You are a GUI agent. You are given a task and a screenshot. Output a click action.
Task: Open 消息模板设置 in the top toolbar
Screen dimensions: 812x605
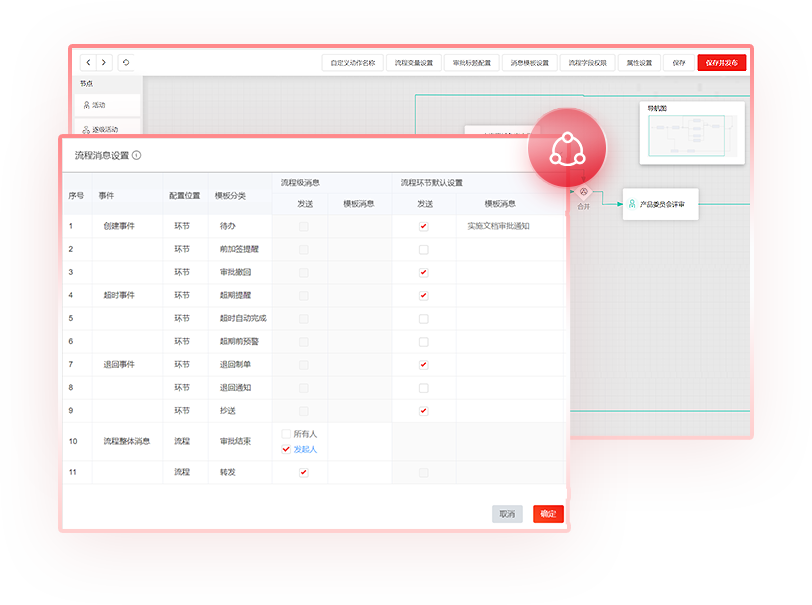tap(529, 62)
